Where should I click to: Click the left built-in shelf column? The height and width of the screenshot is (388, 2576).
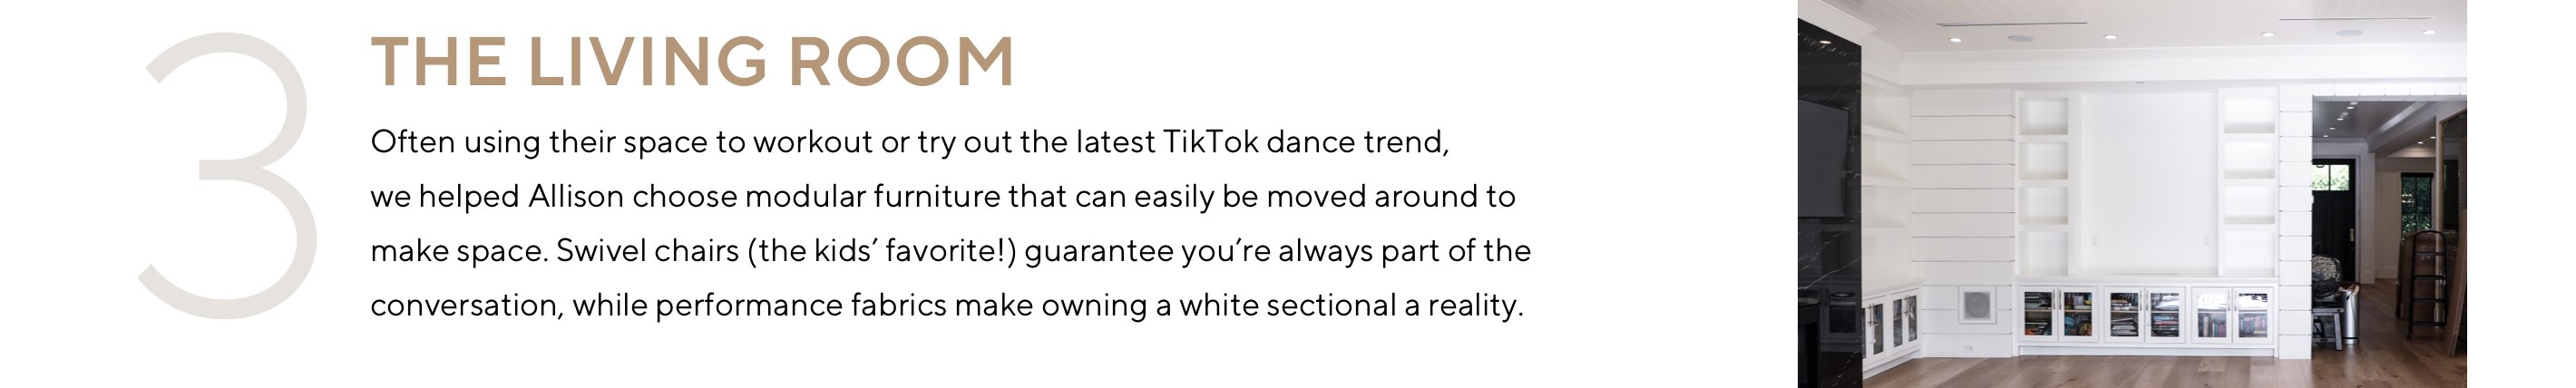click(x=2042, y=185)
